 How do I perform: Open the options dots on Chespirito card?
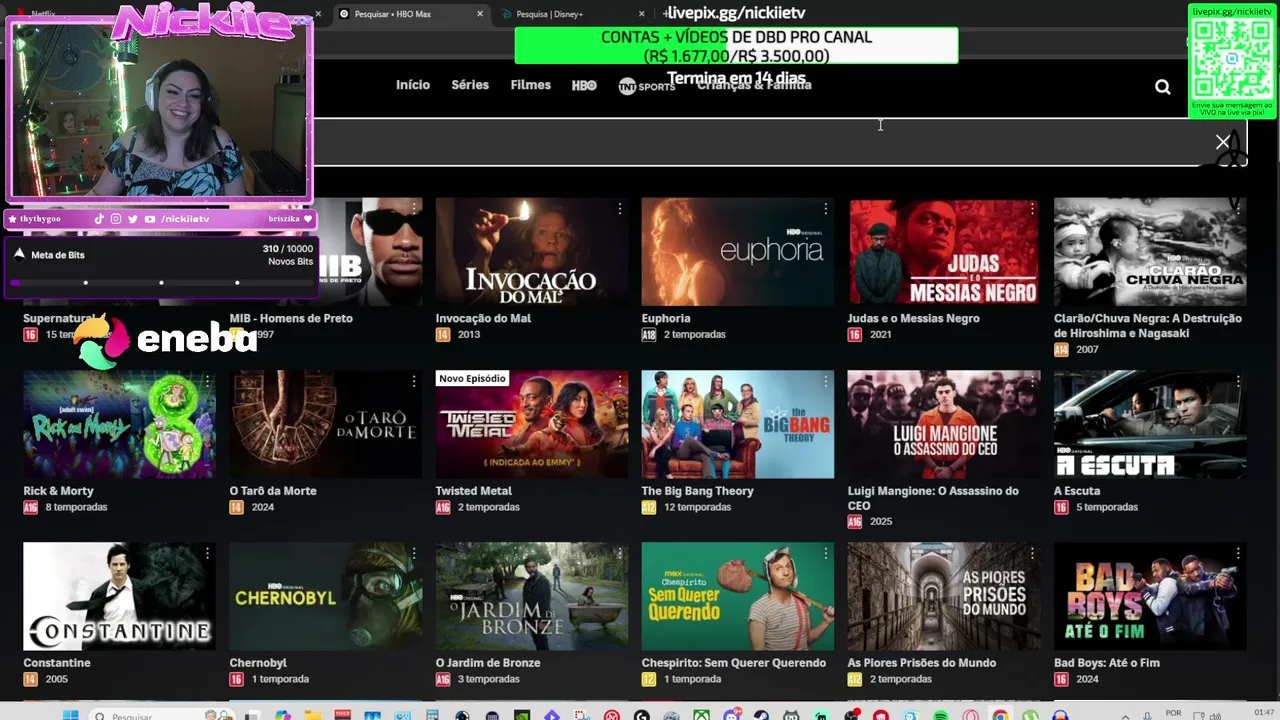point(825,553)
